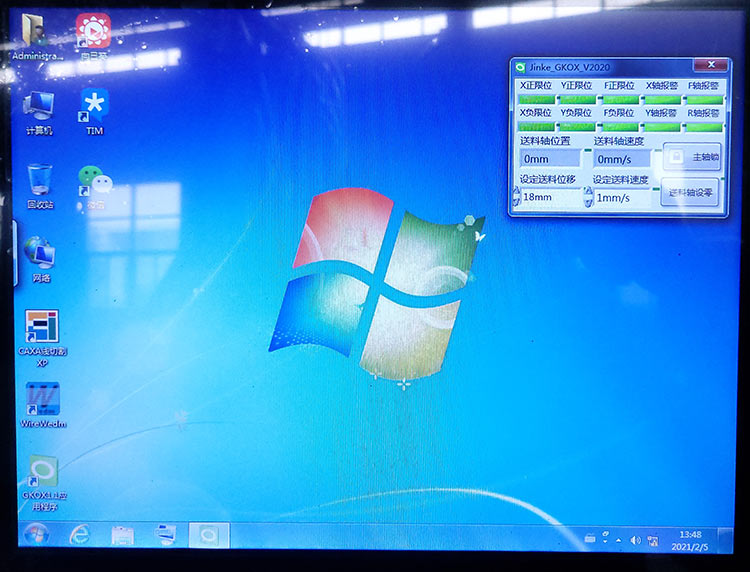Click the 送料轴位置 0mm readout

pos(550,159)
